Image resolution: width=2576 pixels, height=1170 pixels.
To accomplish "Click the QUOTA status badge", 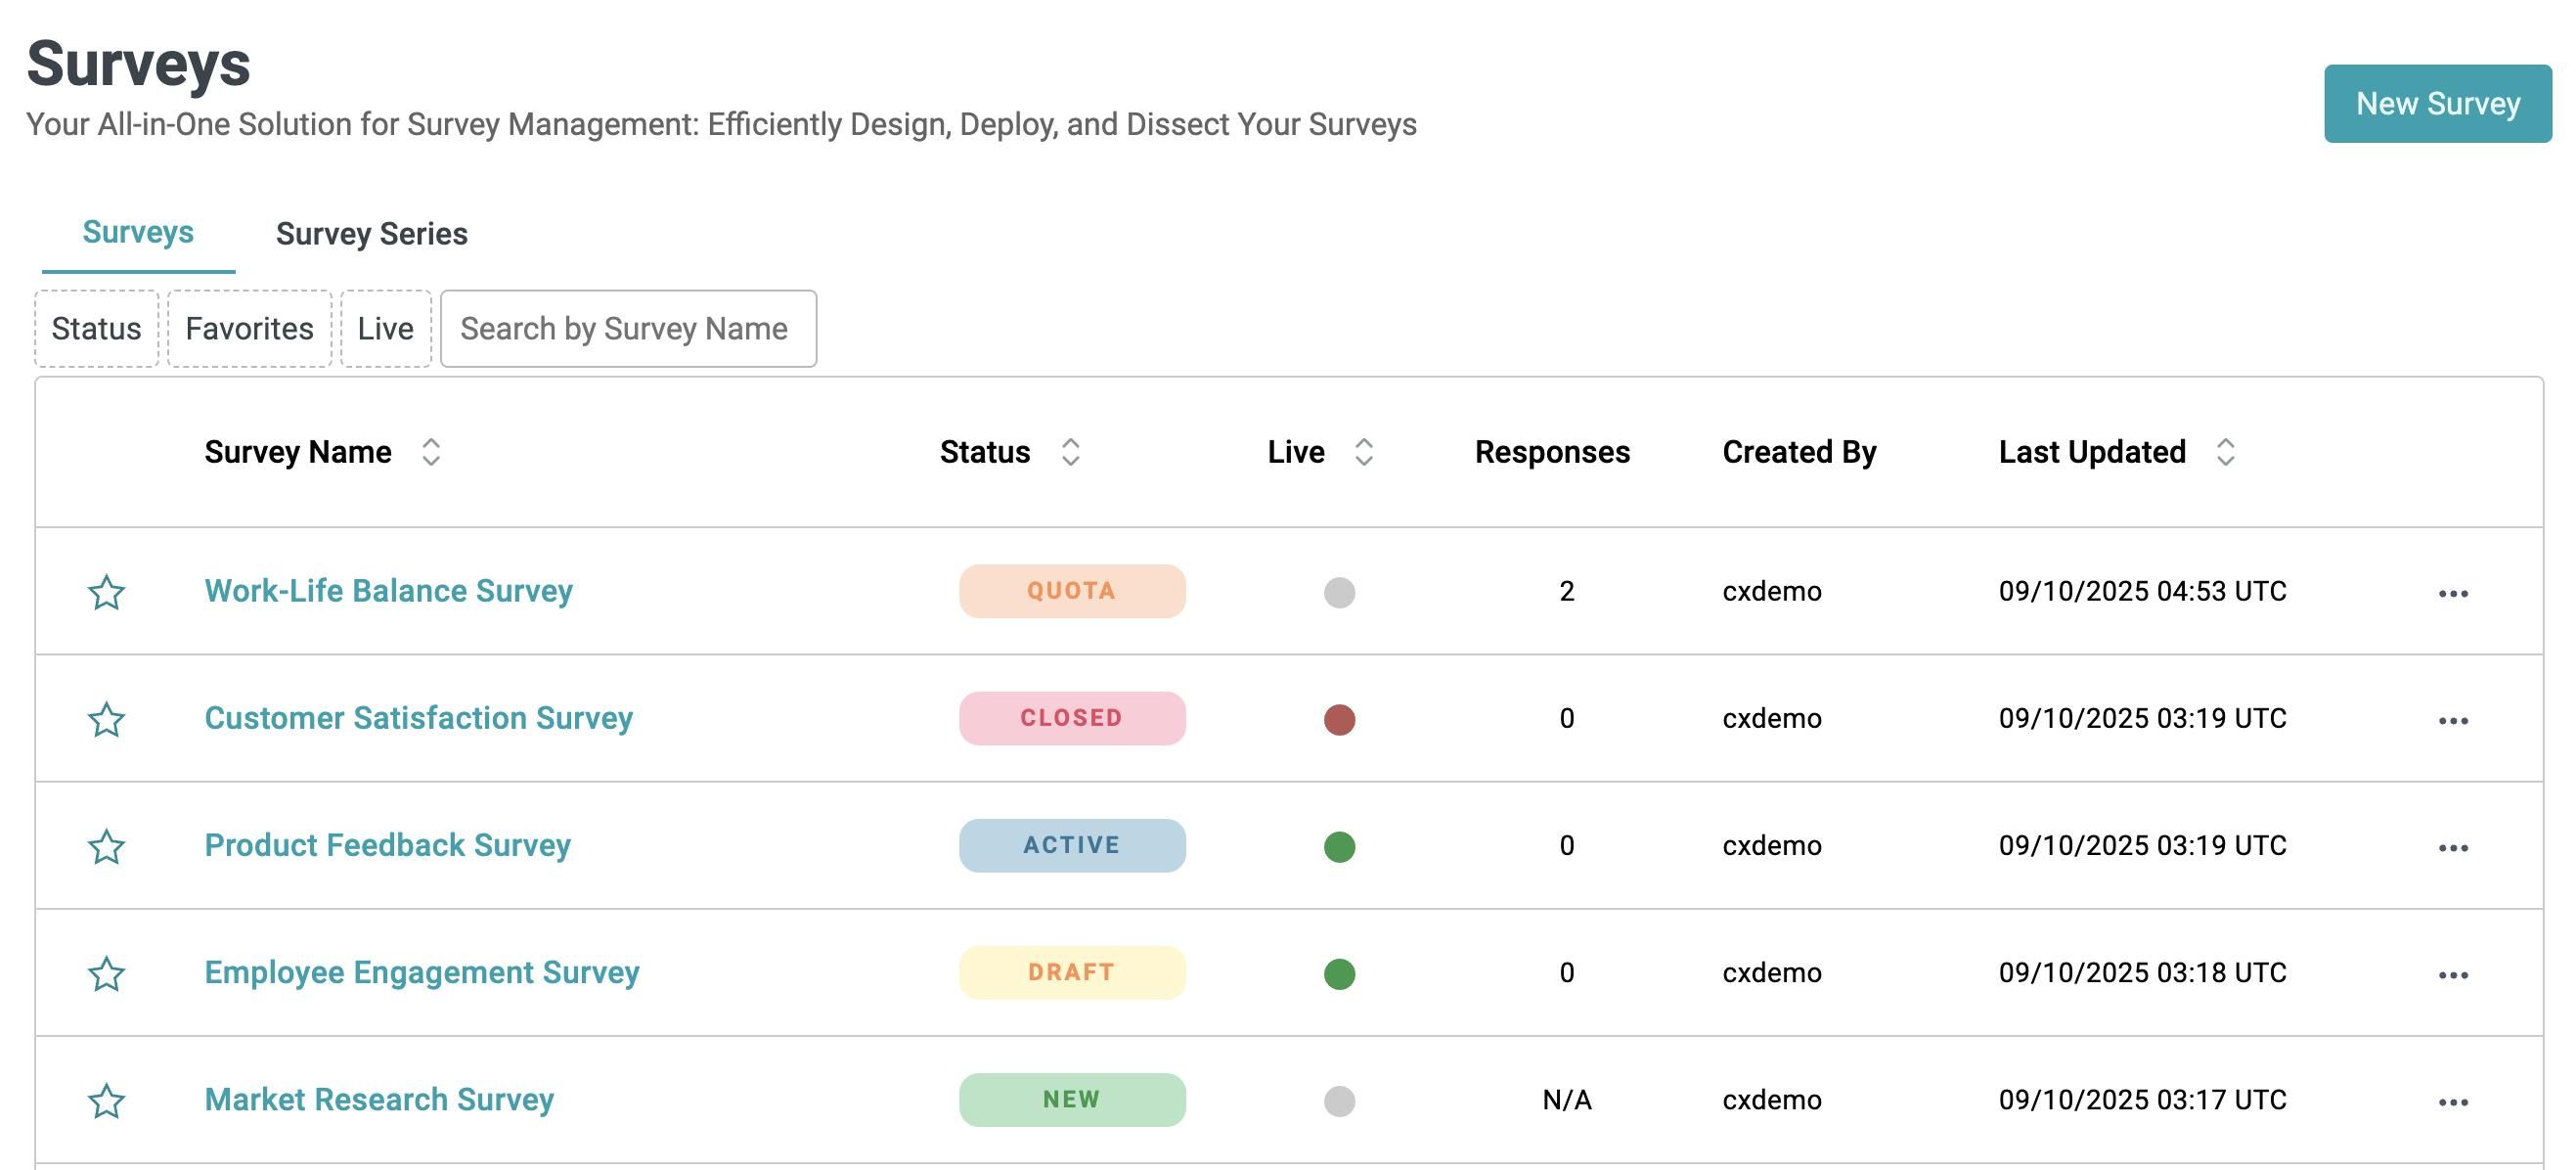I will coord(1071,590).
